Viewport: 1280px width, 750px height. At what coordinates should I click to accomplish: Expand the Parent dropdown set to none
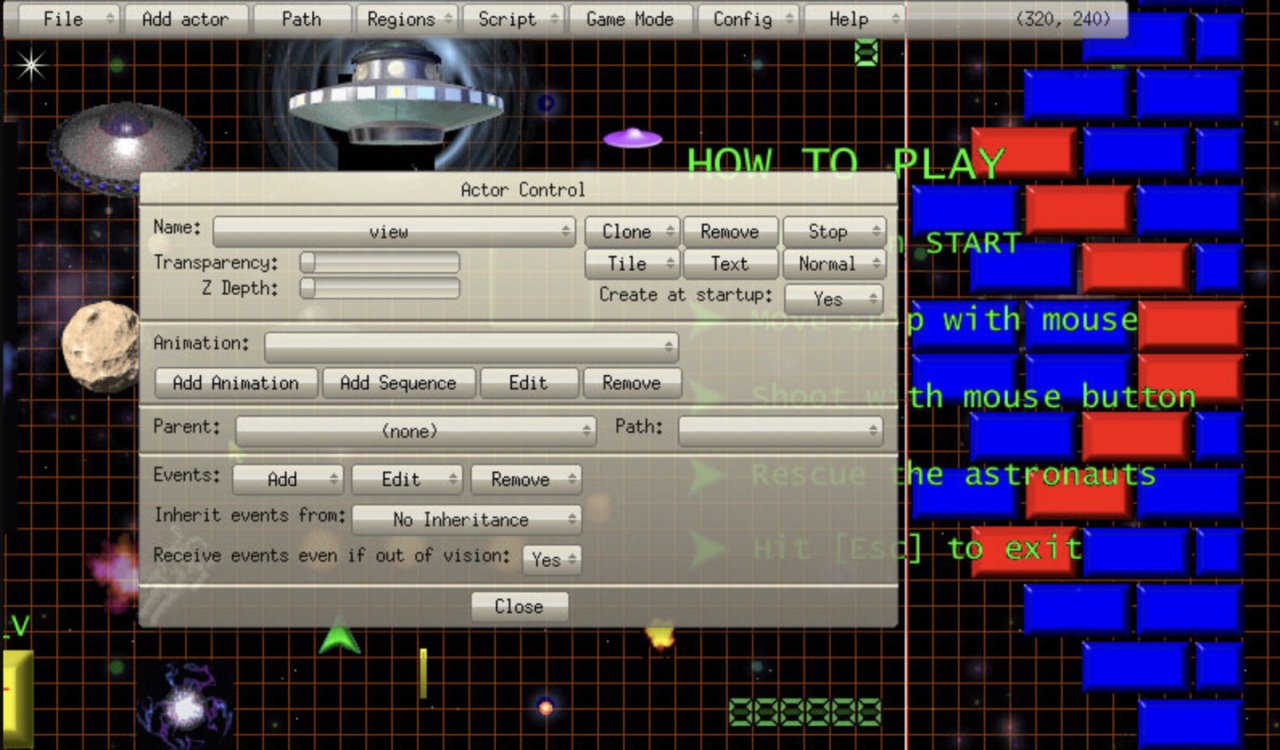coord(415,431)
